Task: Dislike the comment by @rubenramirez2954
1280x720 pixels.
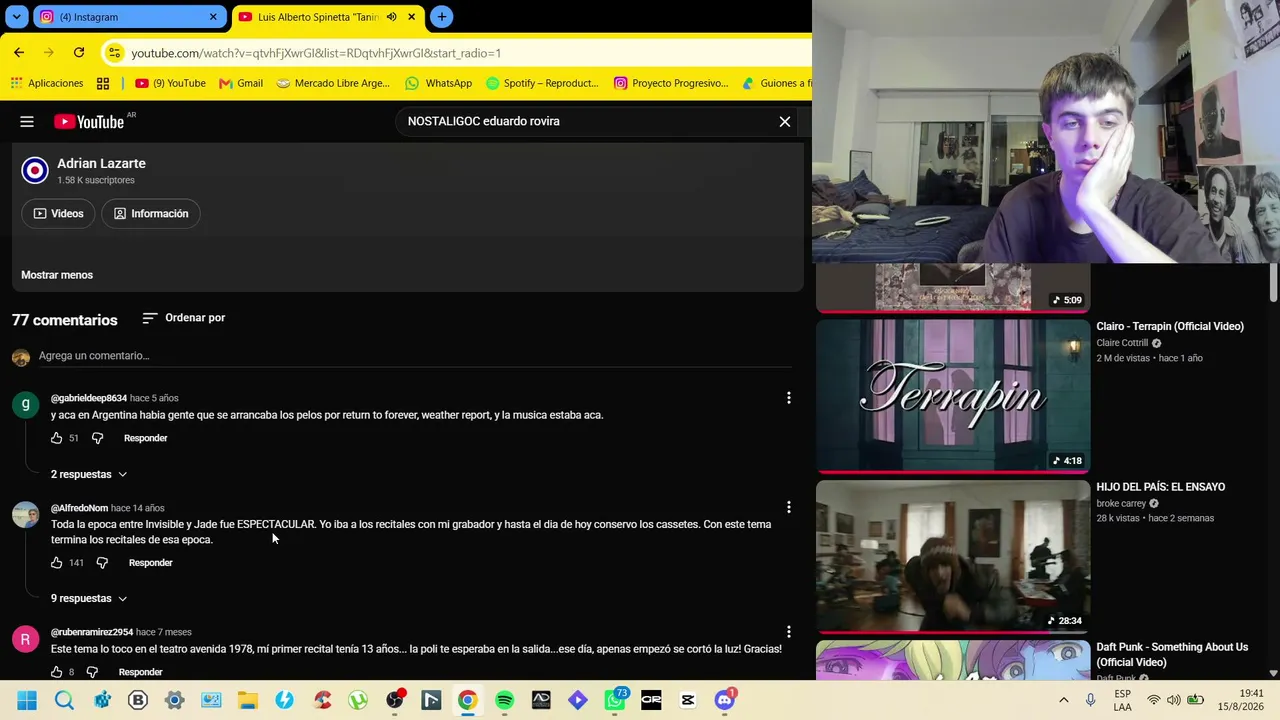Action: pyautogui.click(x=92, y=672)
